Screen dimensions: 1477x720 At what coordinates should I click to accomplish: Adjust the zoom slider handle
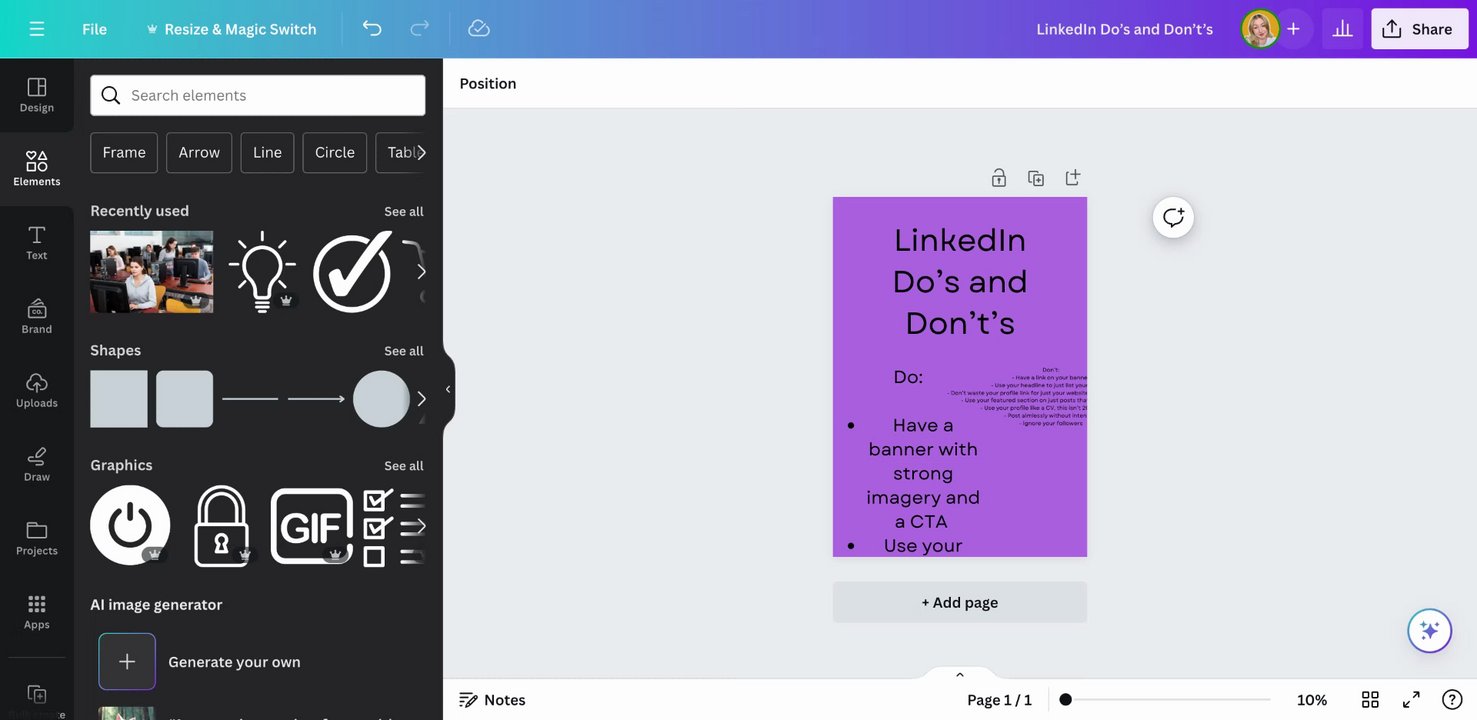pyautogui.click(x=1066, y=700)
